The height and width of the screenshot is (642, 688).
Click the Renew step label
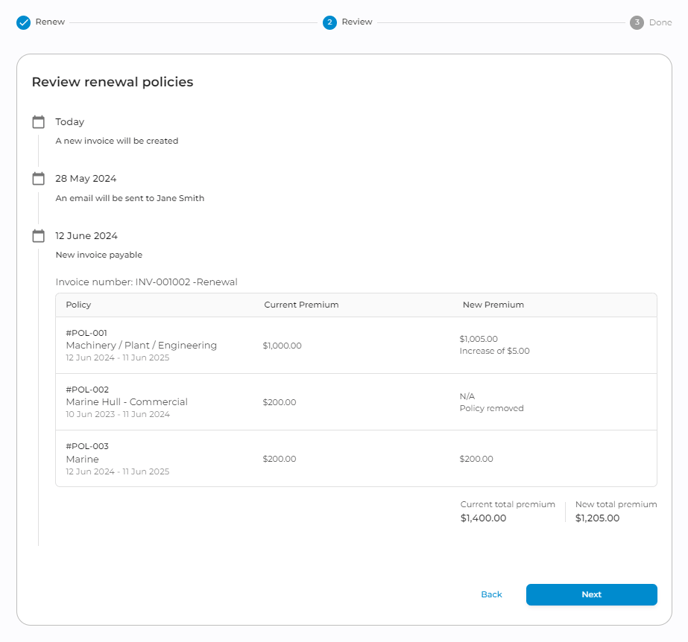[x=50, y=22]
